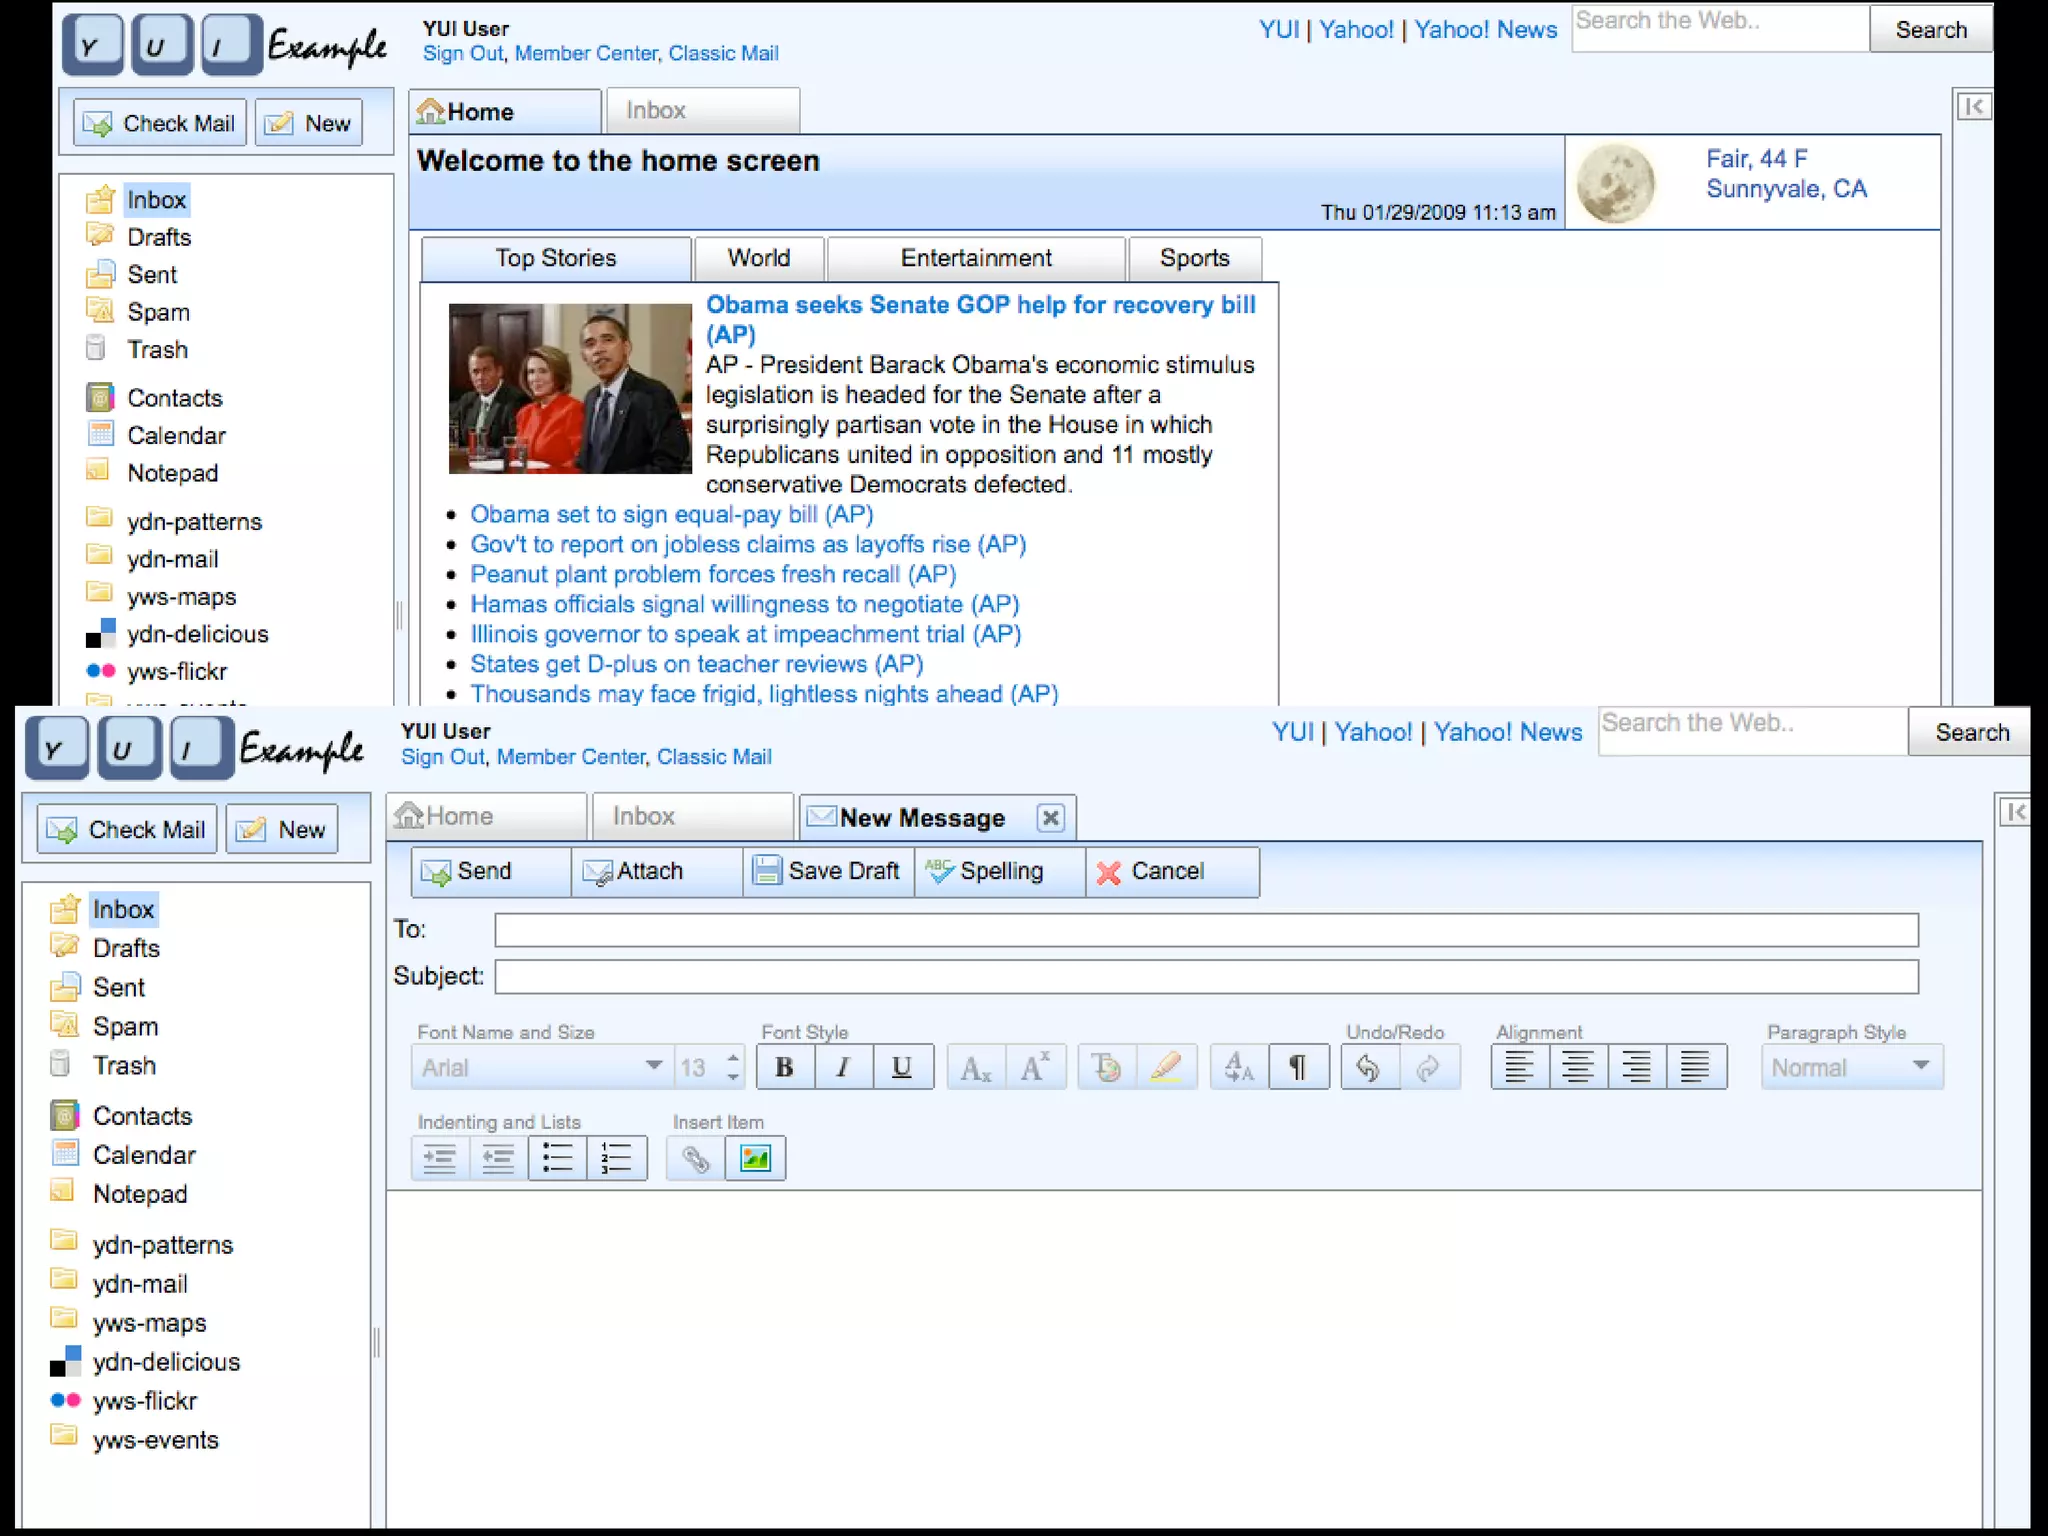
Task: Click the Undo icon in the editor
Action: (1368, 1068)
